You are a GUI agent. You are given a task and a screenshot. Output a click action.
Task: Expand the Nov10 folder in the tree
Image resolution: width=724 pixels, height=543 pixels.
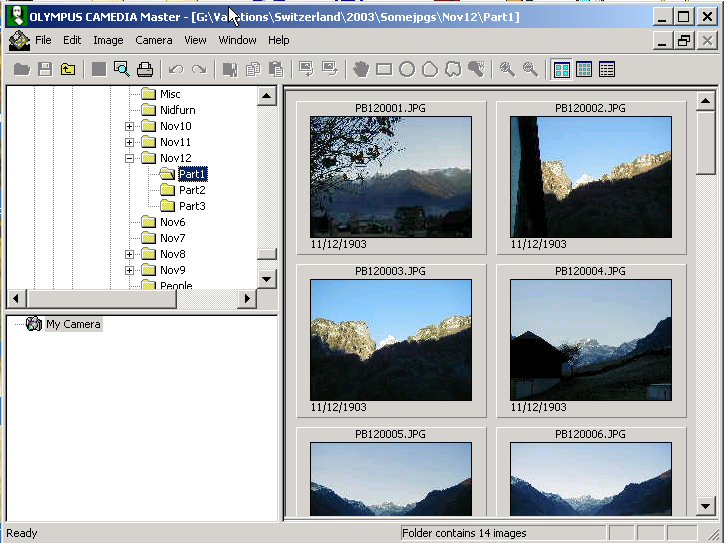[x=129, y=126]
